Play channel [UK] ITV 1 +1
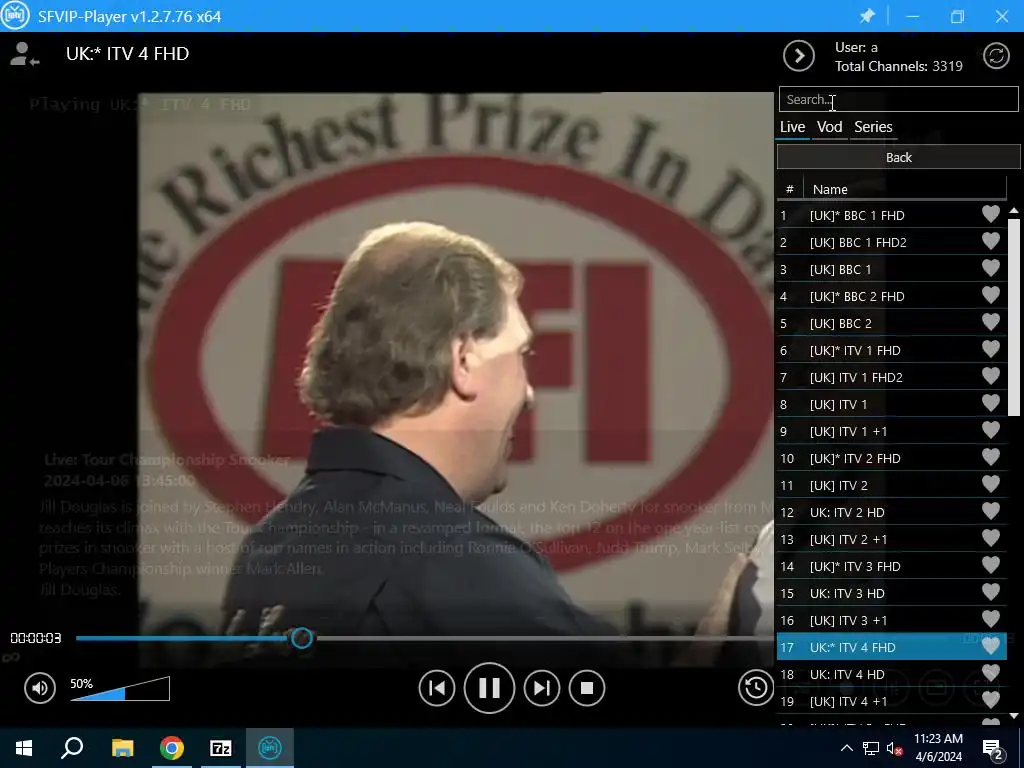 click(891, 431)
